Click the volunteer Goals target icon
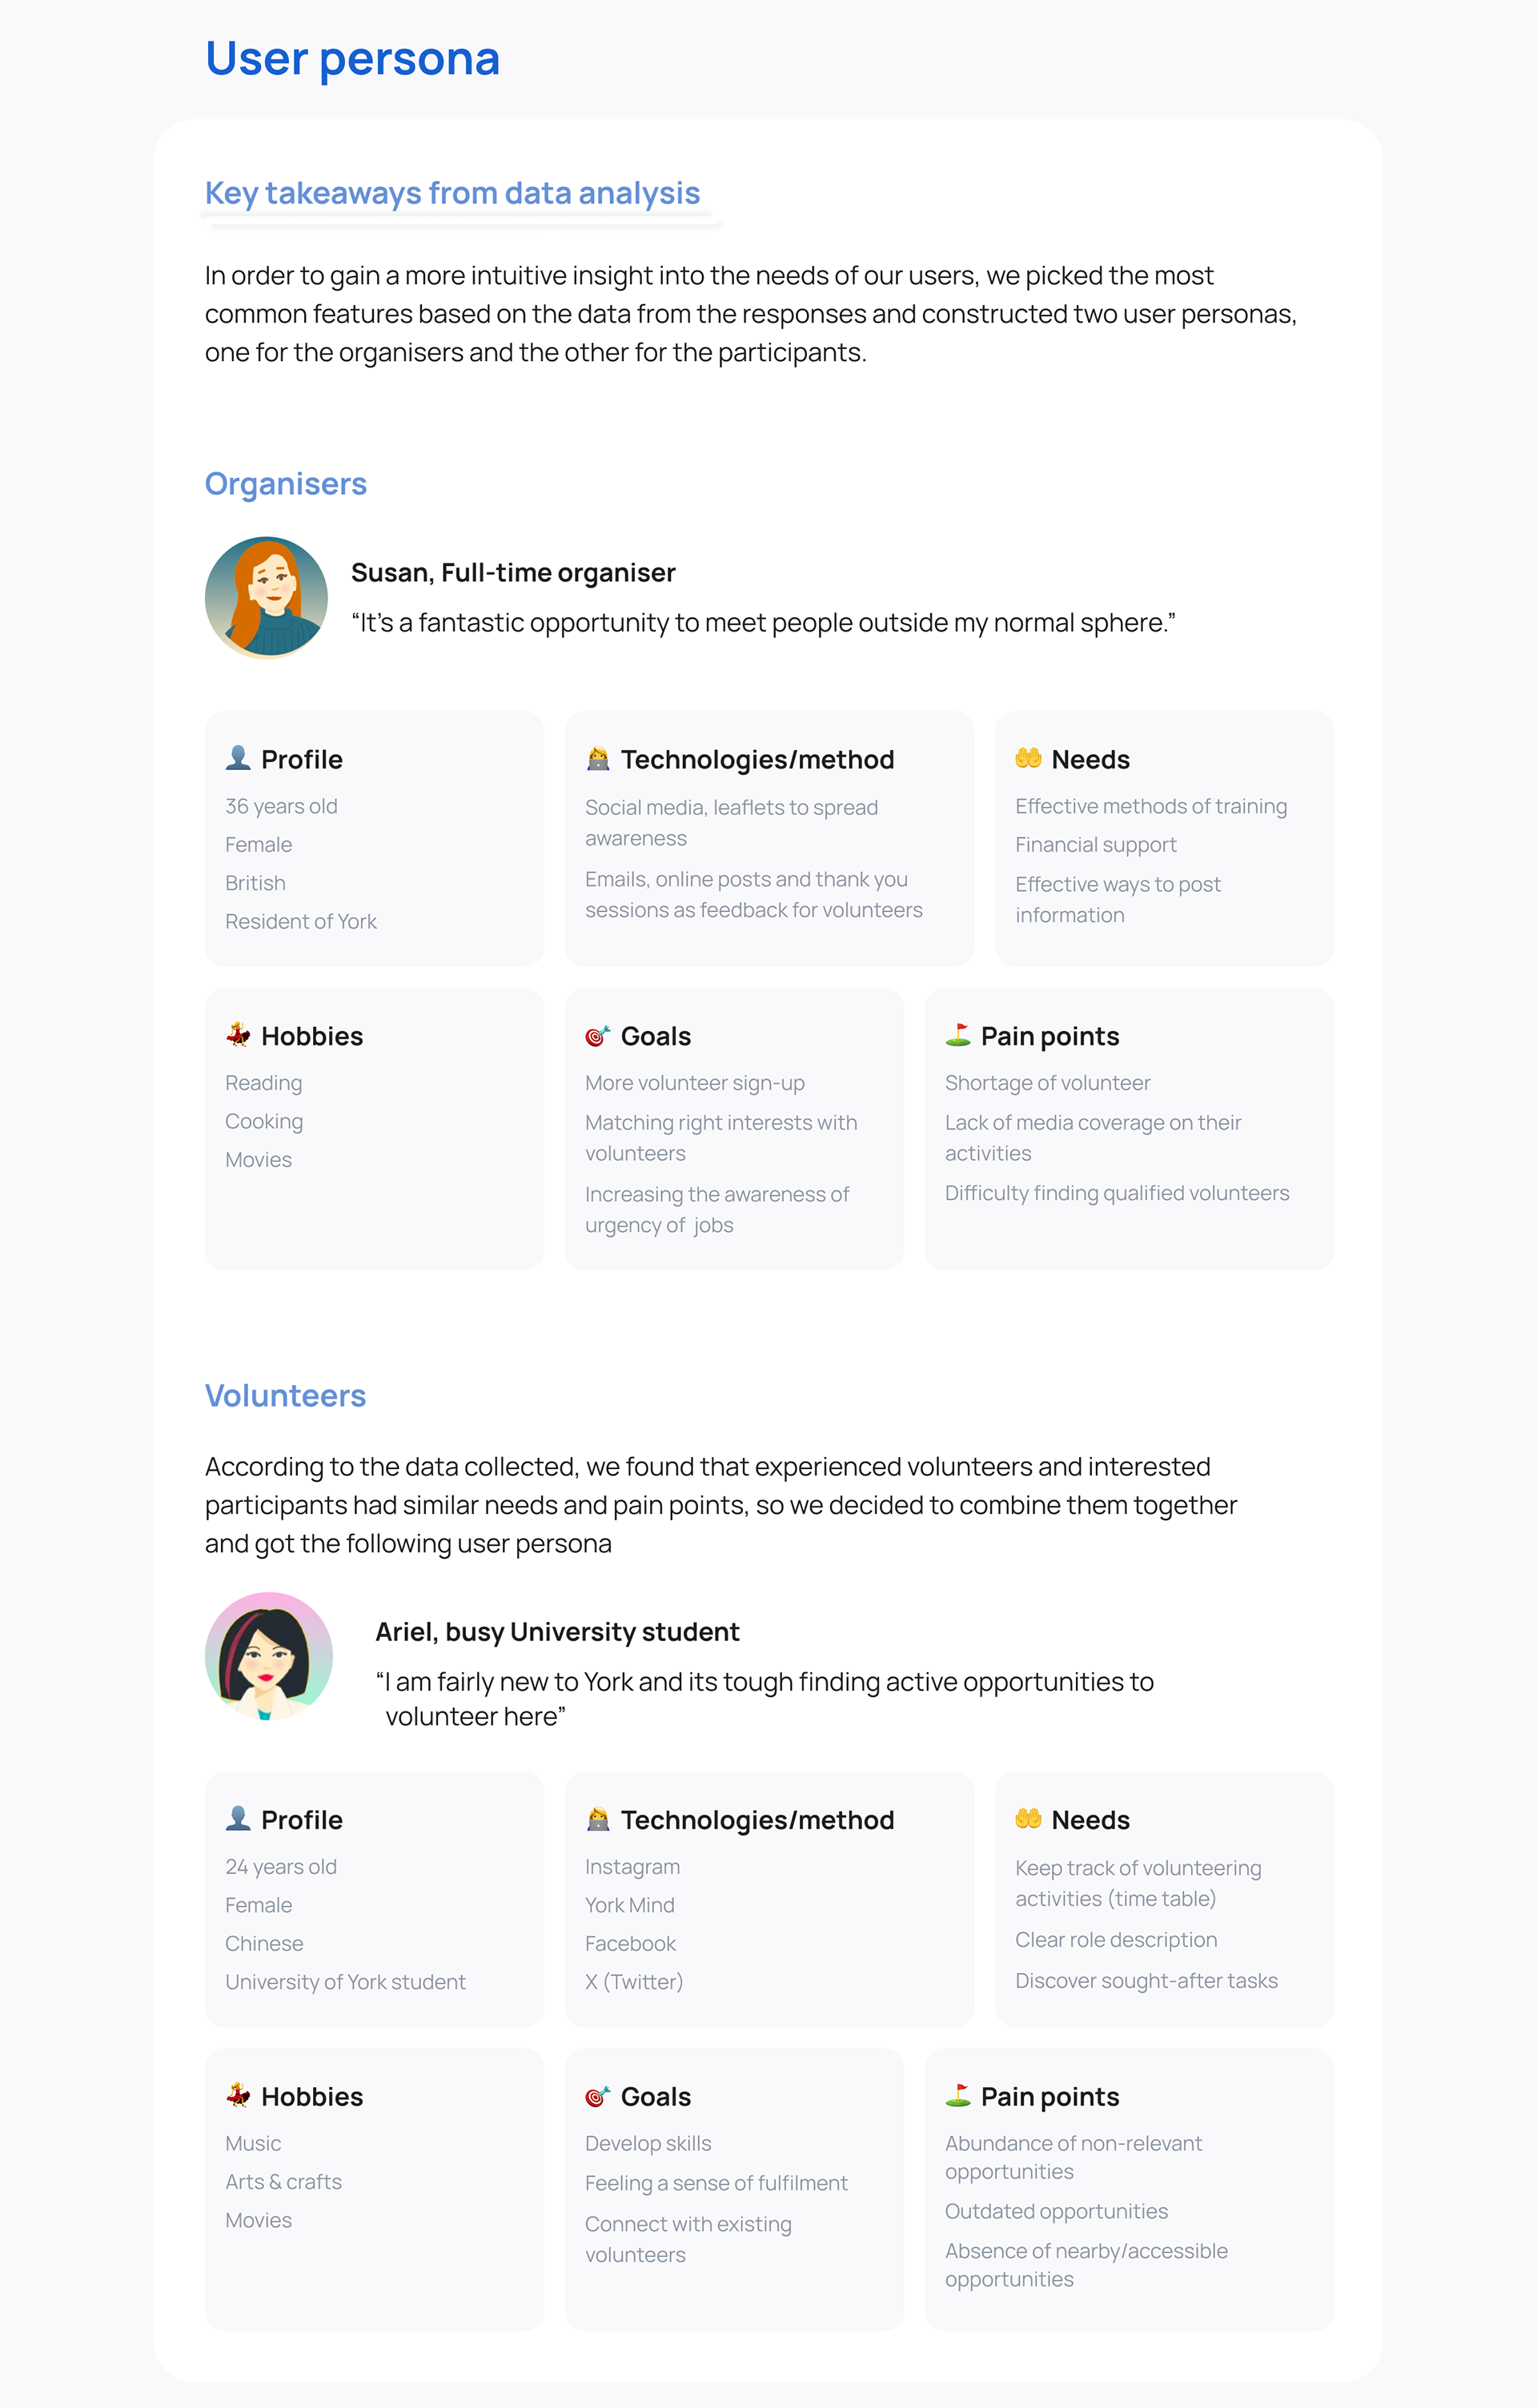Image resolution: width=1537 pixels, height=2408 pixels. (598, 2095)
